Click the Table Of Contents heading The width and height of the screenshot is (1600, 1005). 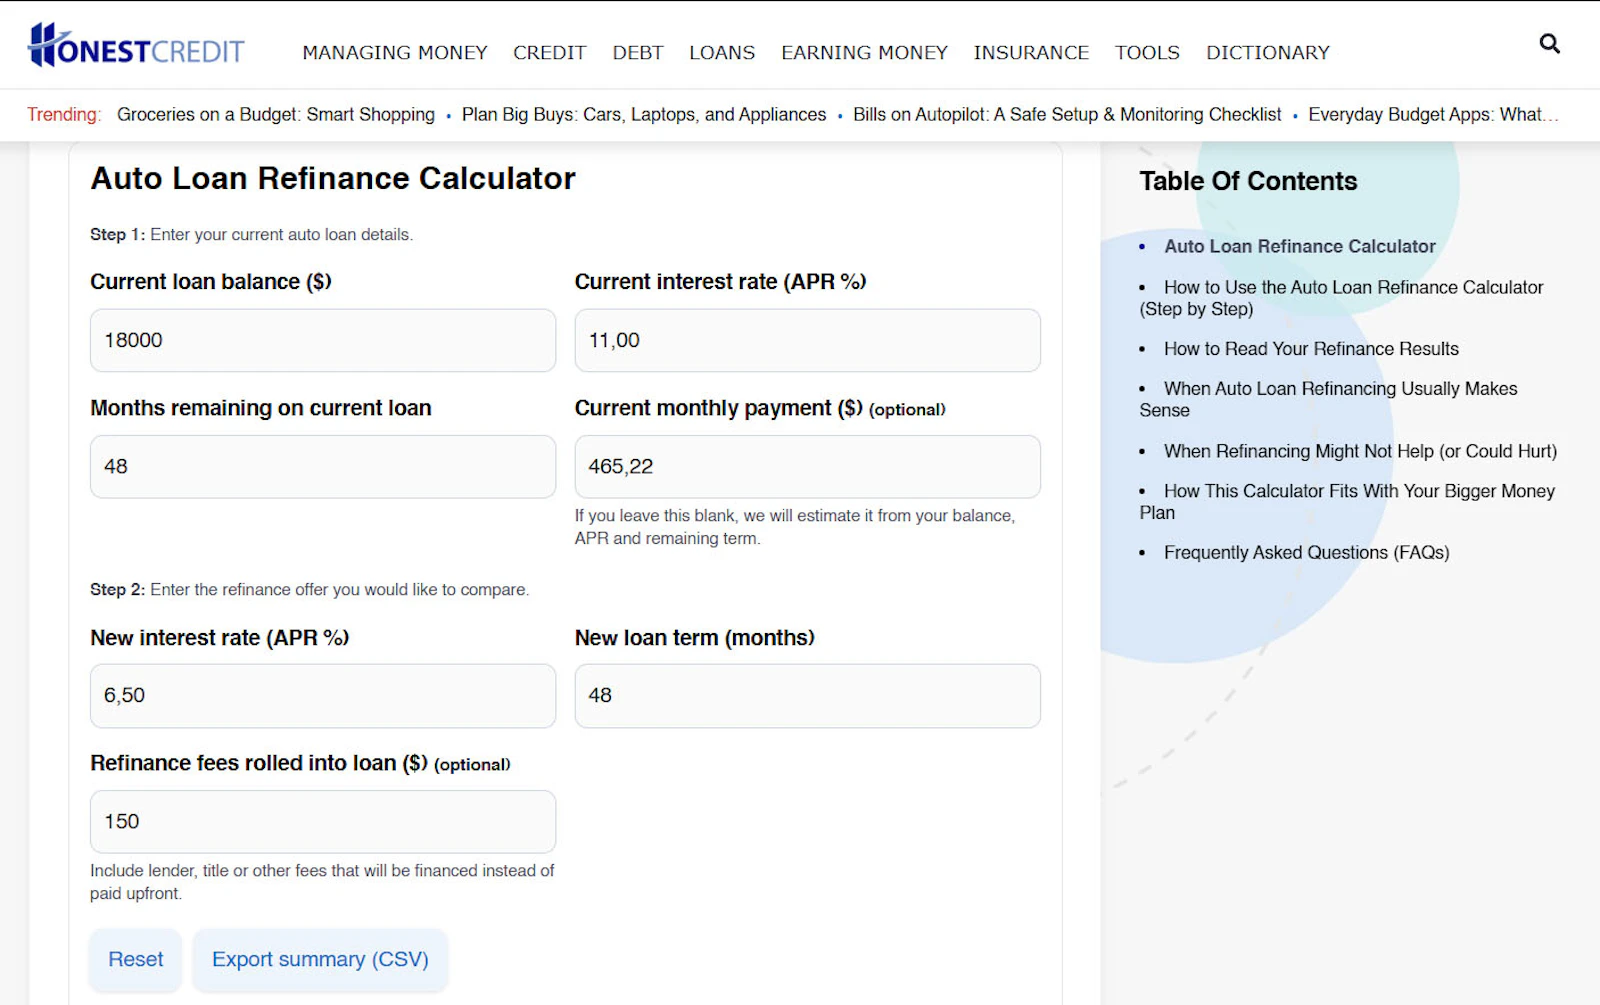(x=1248, y=181)
